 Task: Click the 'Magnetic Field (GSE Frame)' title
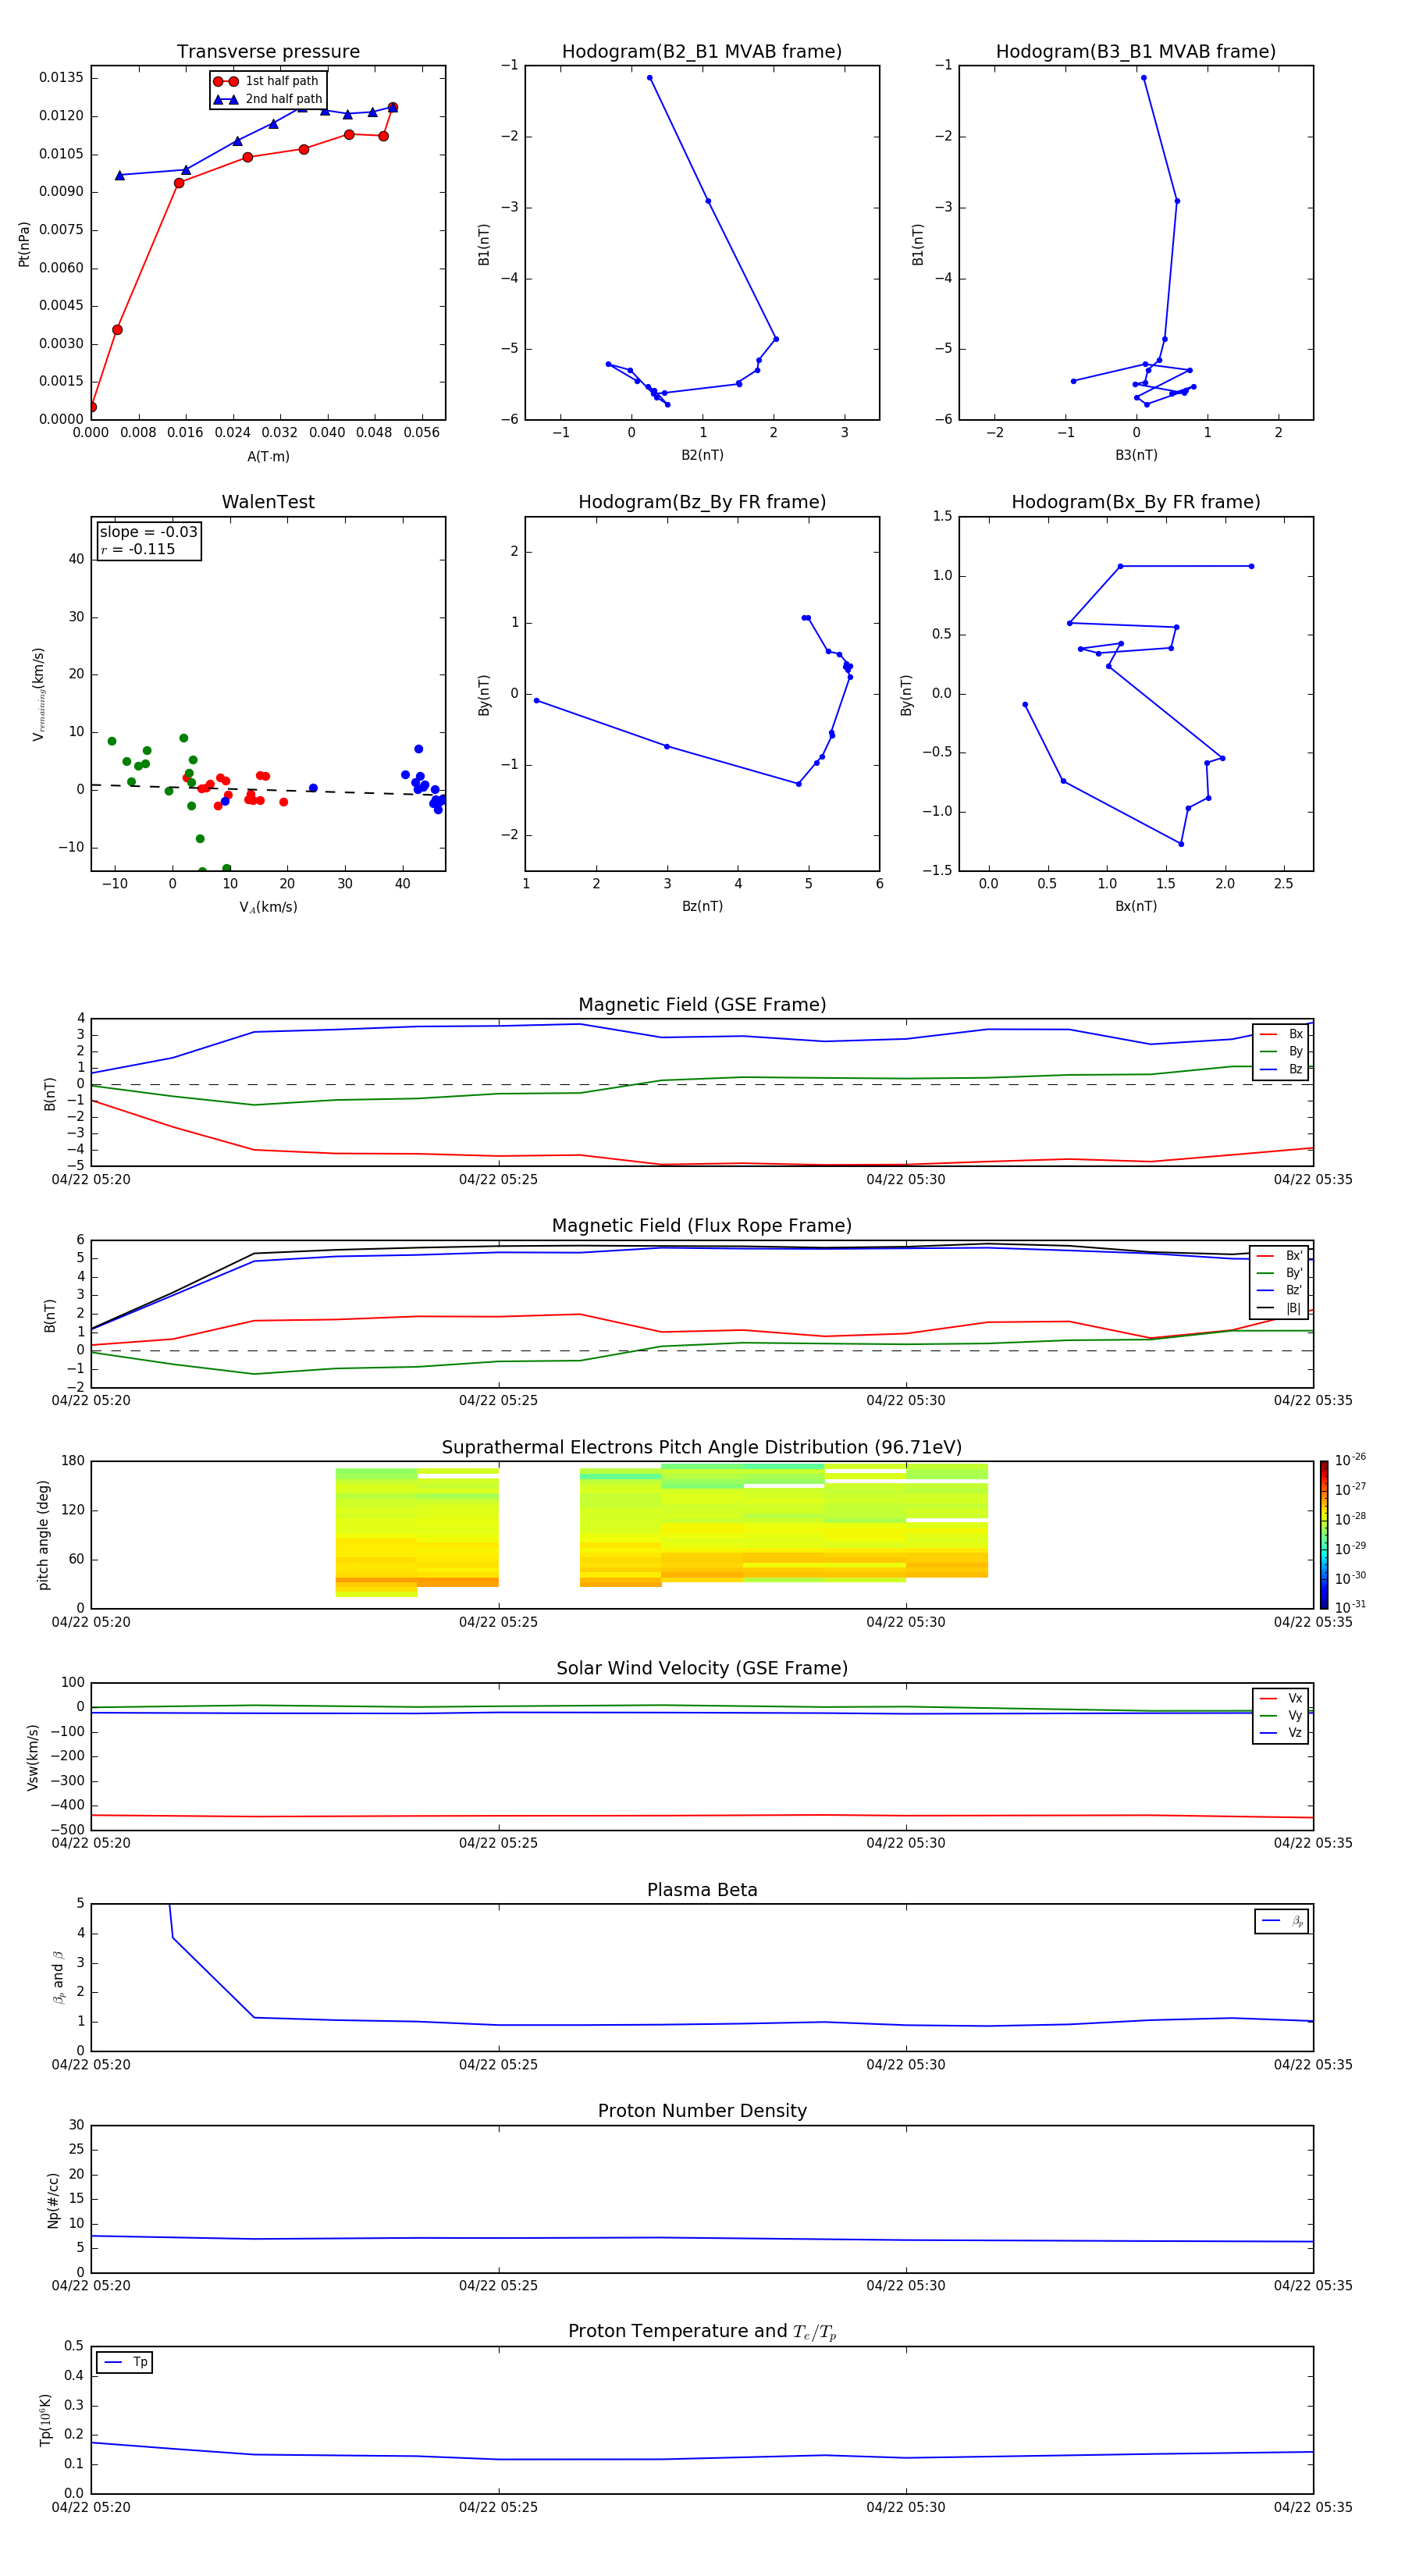(x=702, y=1005)
